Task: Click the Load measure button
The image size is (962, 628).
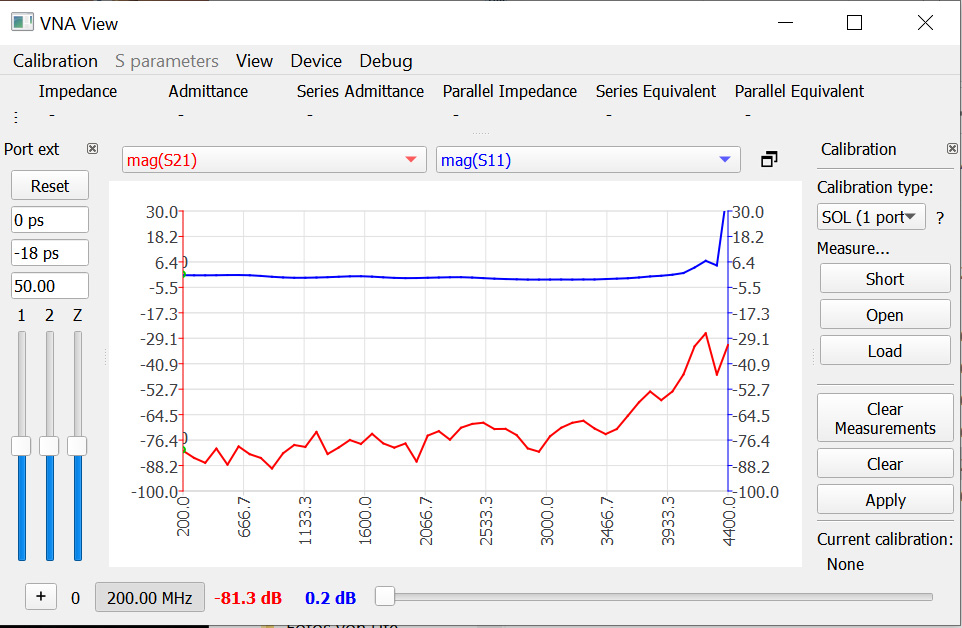Action: pos(884,351)
